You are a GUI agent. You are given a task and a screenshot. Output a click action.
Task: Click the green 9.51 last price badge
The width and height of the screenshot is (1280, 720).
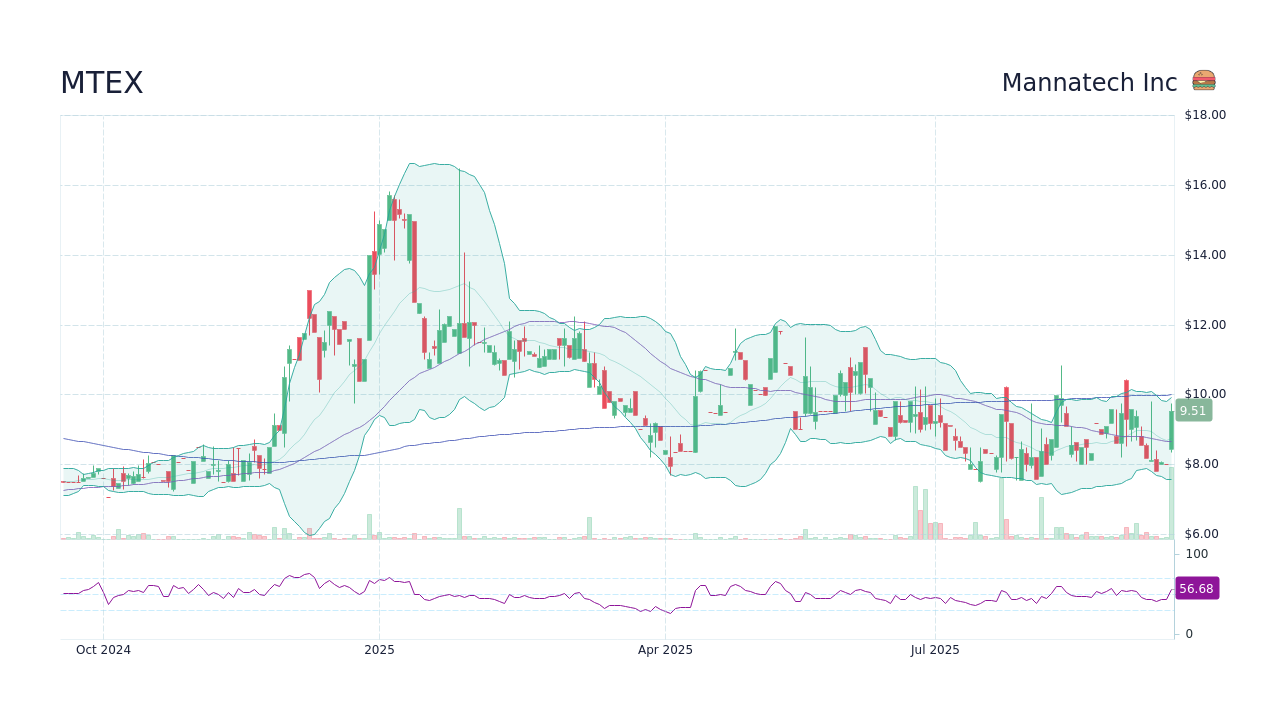(x=1194, y=410)
